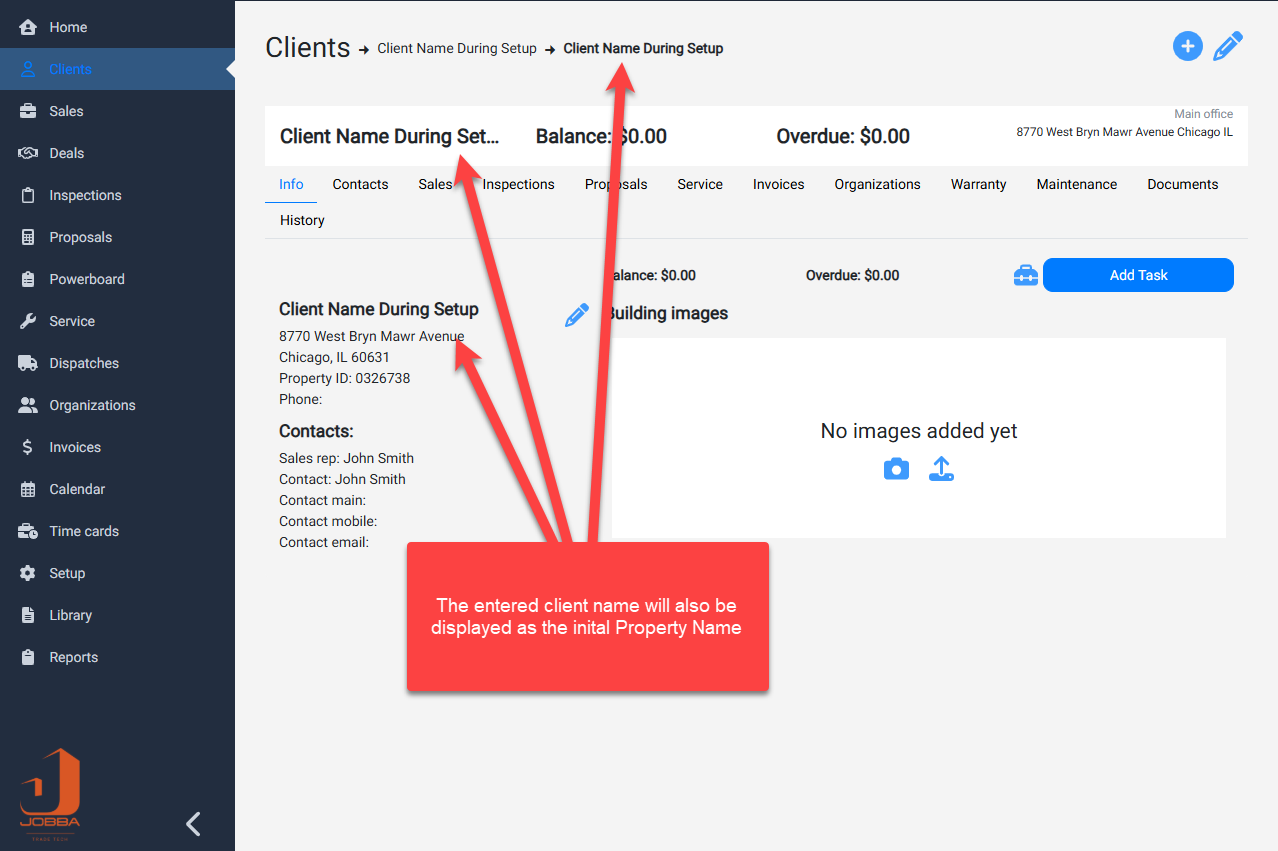Image resolution: width=1278 pixels, height=851 pixels.
Task: Open the Maintenance tab
Action: click(1076, 184)
